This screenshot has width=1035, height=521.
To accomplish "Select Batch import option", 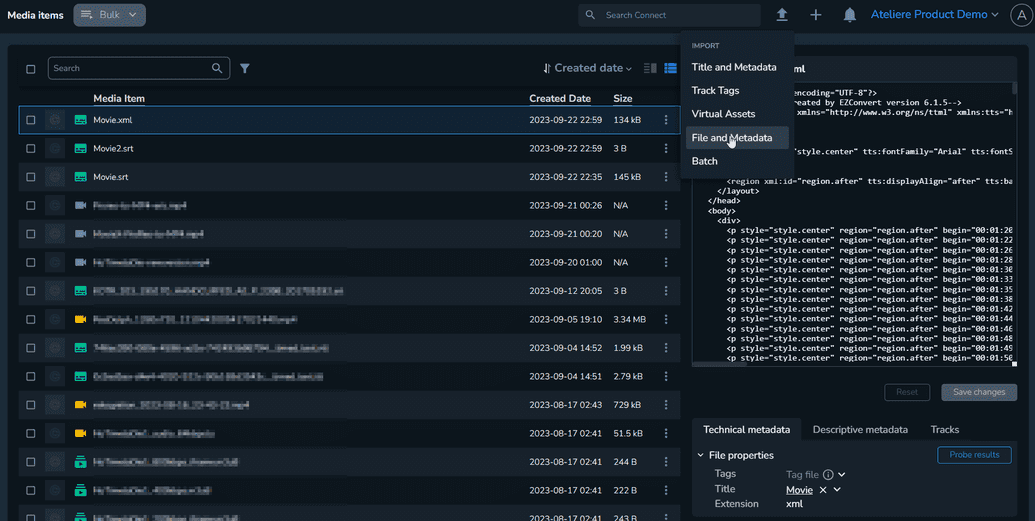I will (x=704, y=161).
